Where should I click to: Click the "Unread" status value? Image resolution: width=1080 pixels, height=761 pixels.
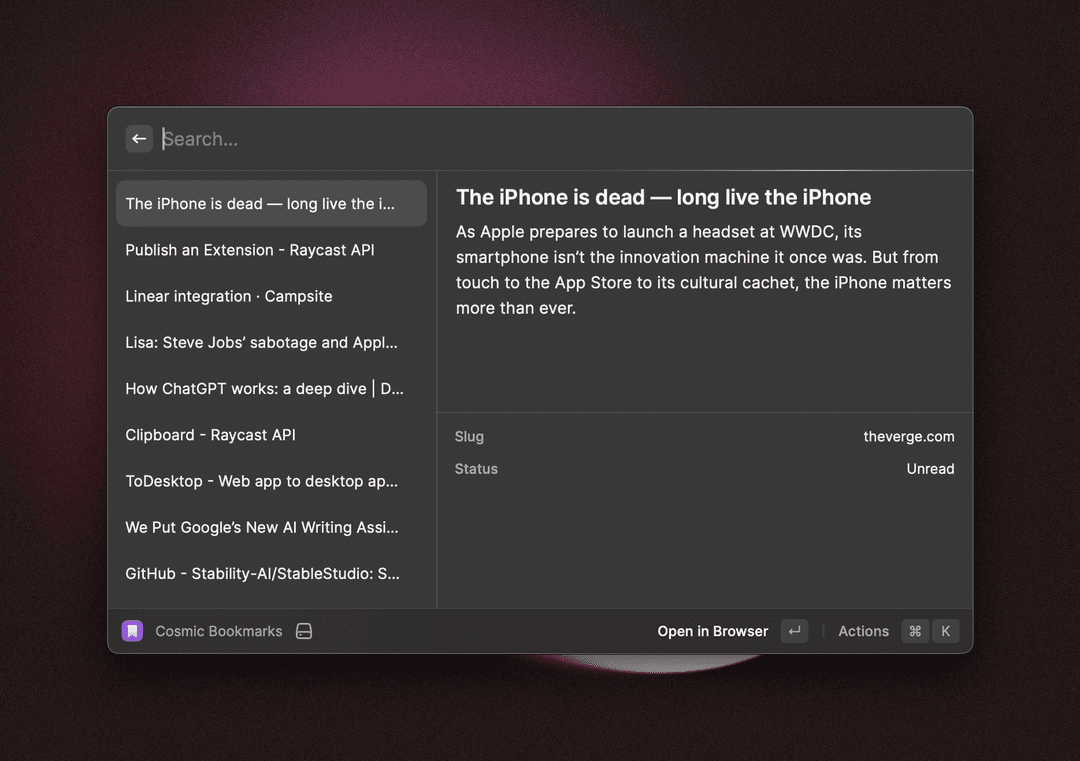[930, 469]
